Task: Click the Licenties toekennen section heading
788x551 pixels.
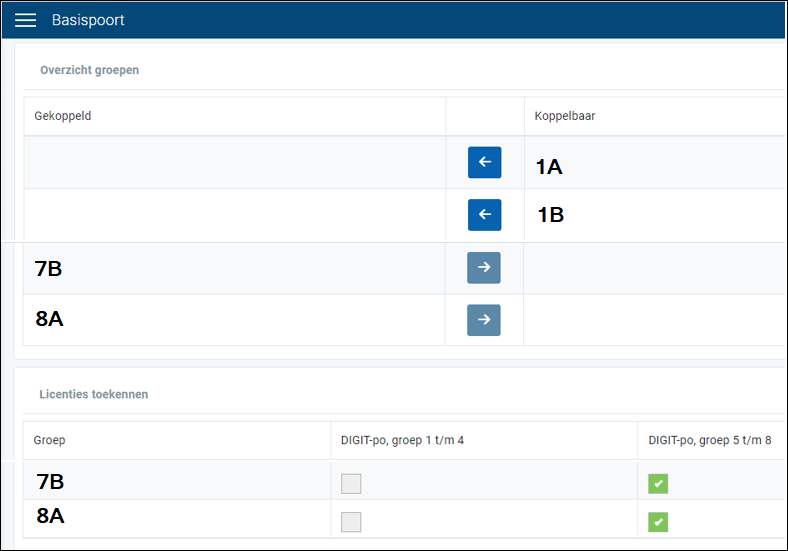Action: 94,394
